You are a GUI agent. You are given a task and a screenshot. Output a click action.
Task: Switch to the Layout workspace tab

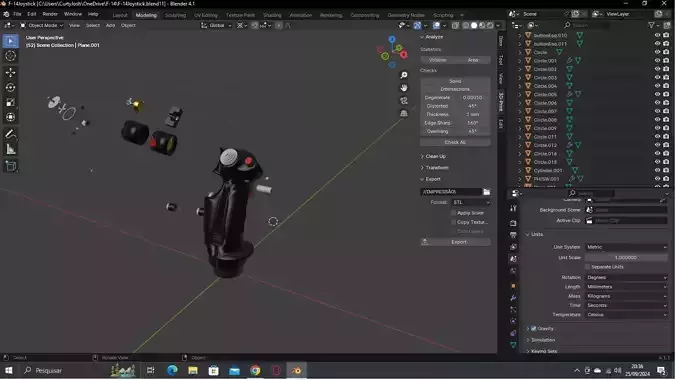point(120,15)
